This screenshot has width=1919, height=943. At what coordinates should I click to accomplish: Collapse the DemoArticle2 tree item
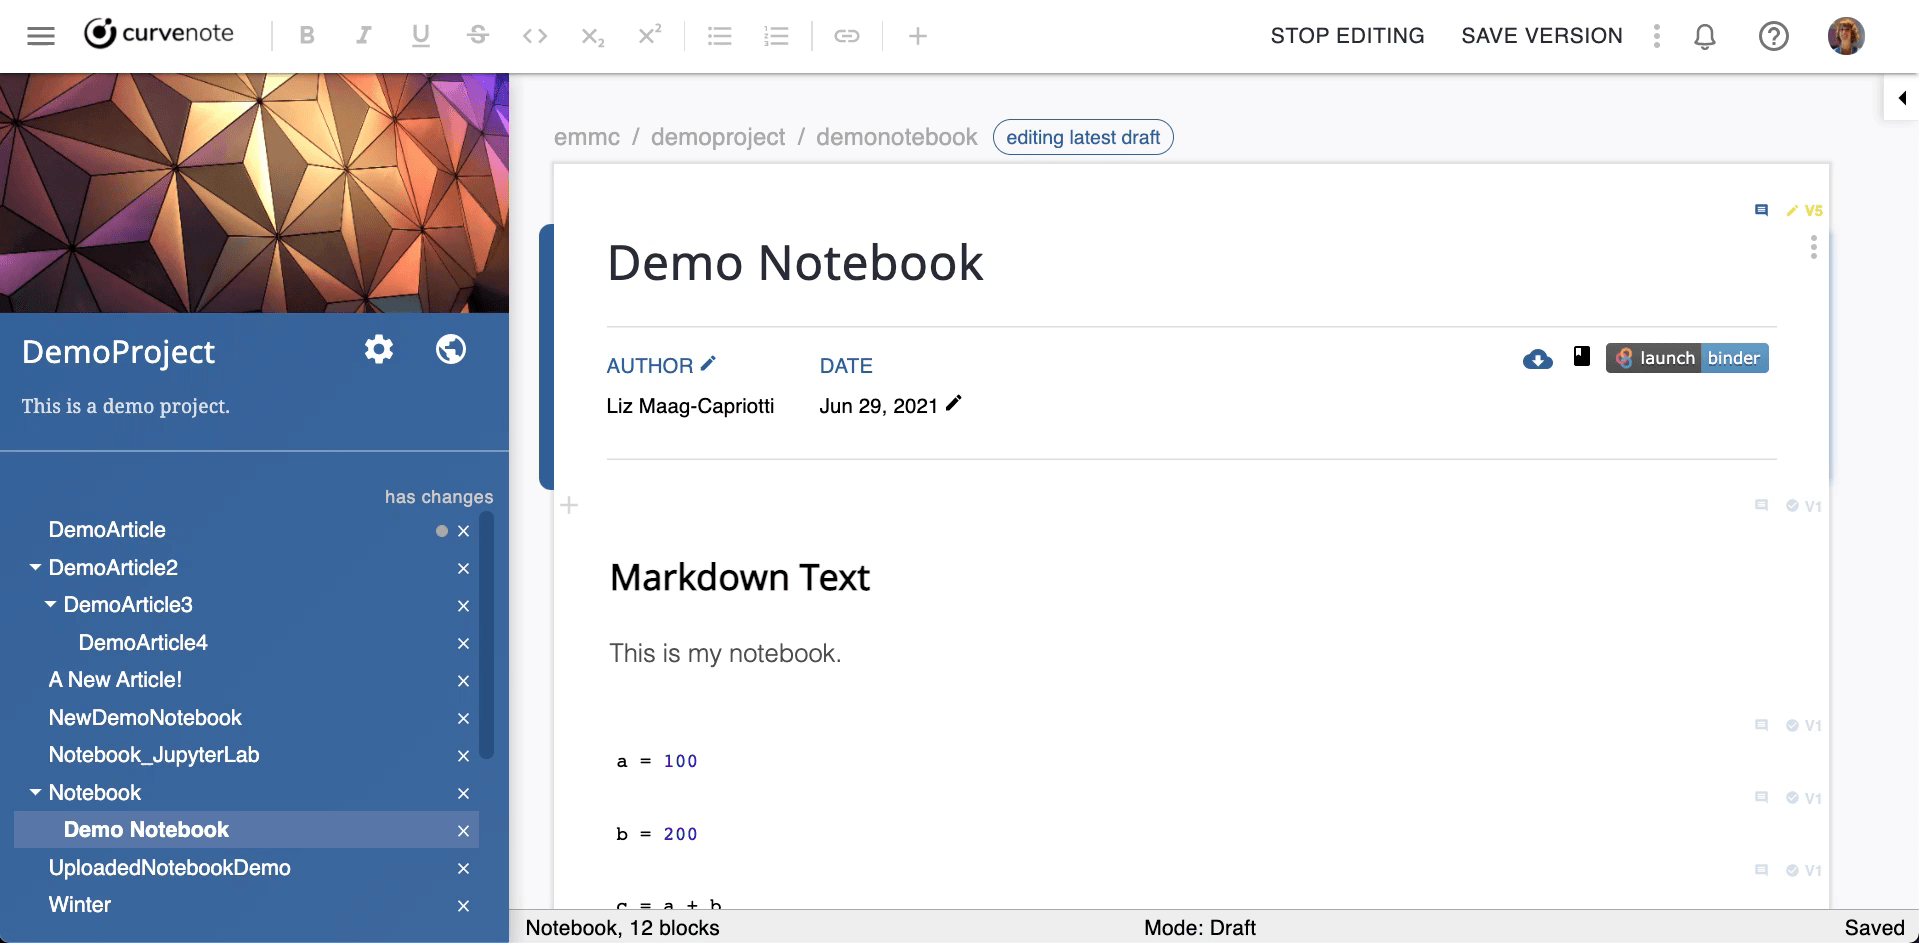pyautogui.click(x=36, y=567)
